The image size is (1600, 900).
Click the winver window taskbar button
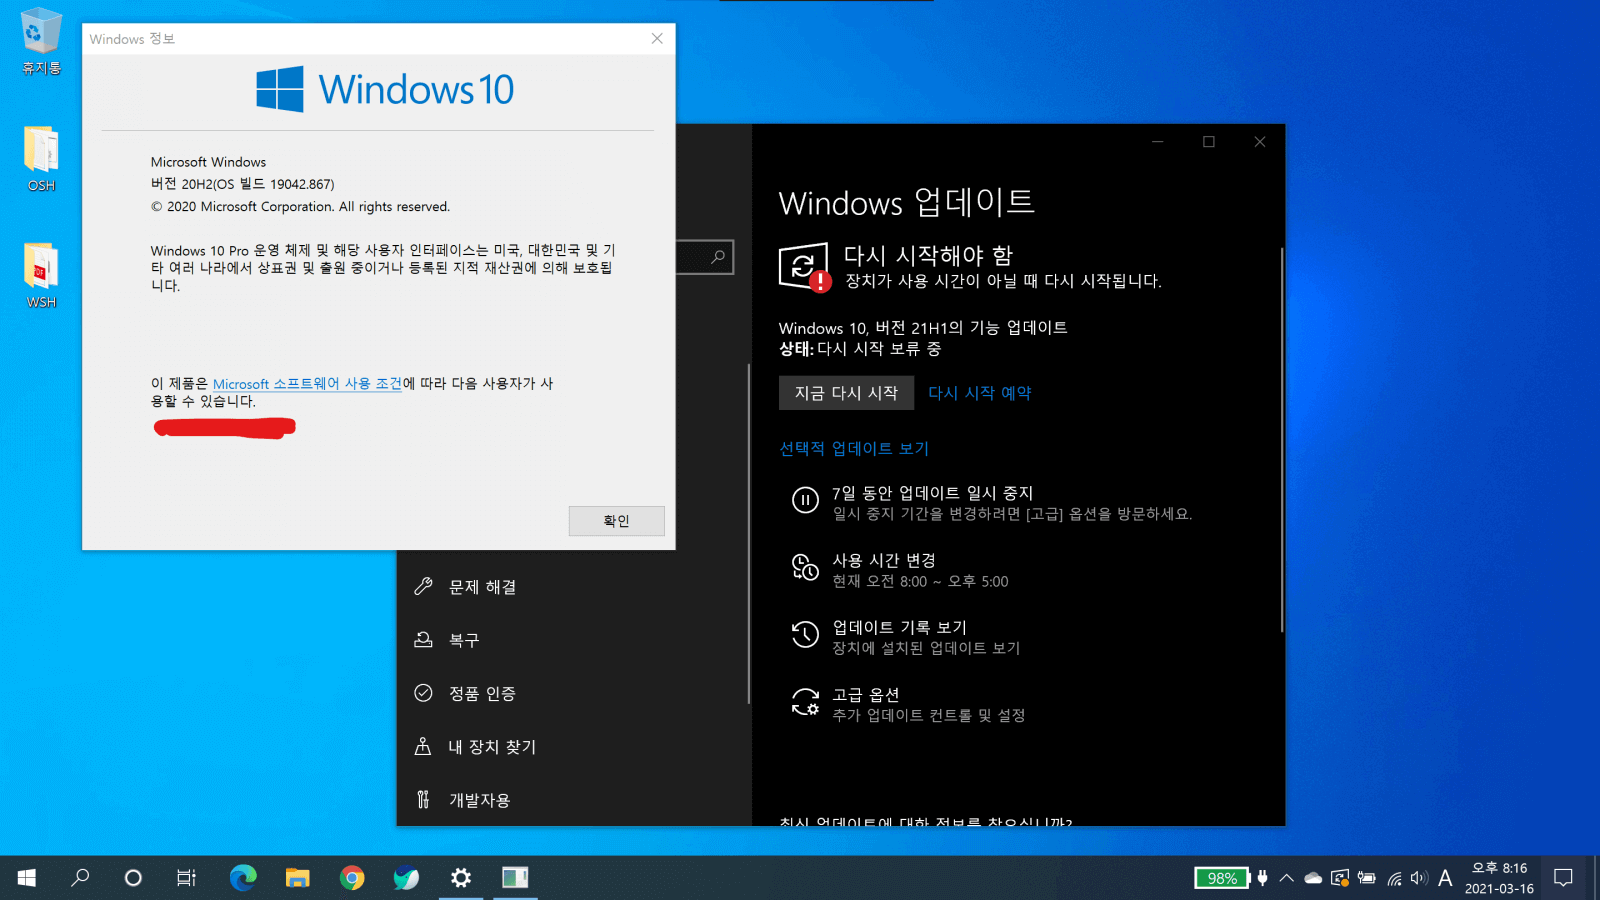click(x=515, y=878)
